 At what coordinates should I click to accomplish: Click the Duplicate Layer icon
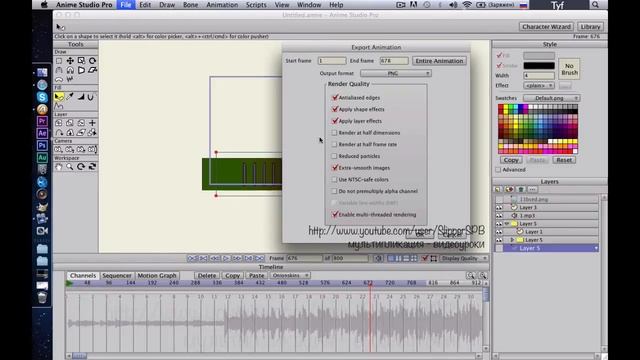pos(509,189)
